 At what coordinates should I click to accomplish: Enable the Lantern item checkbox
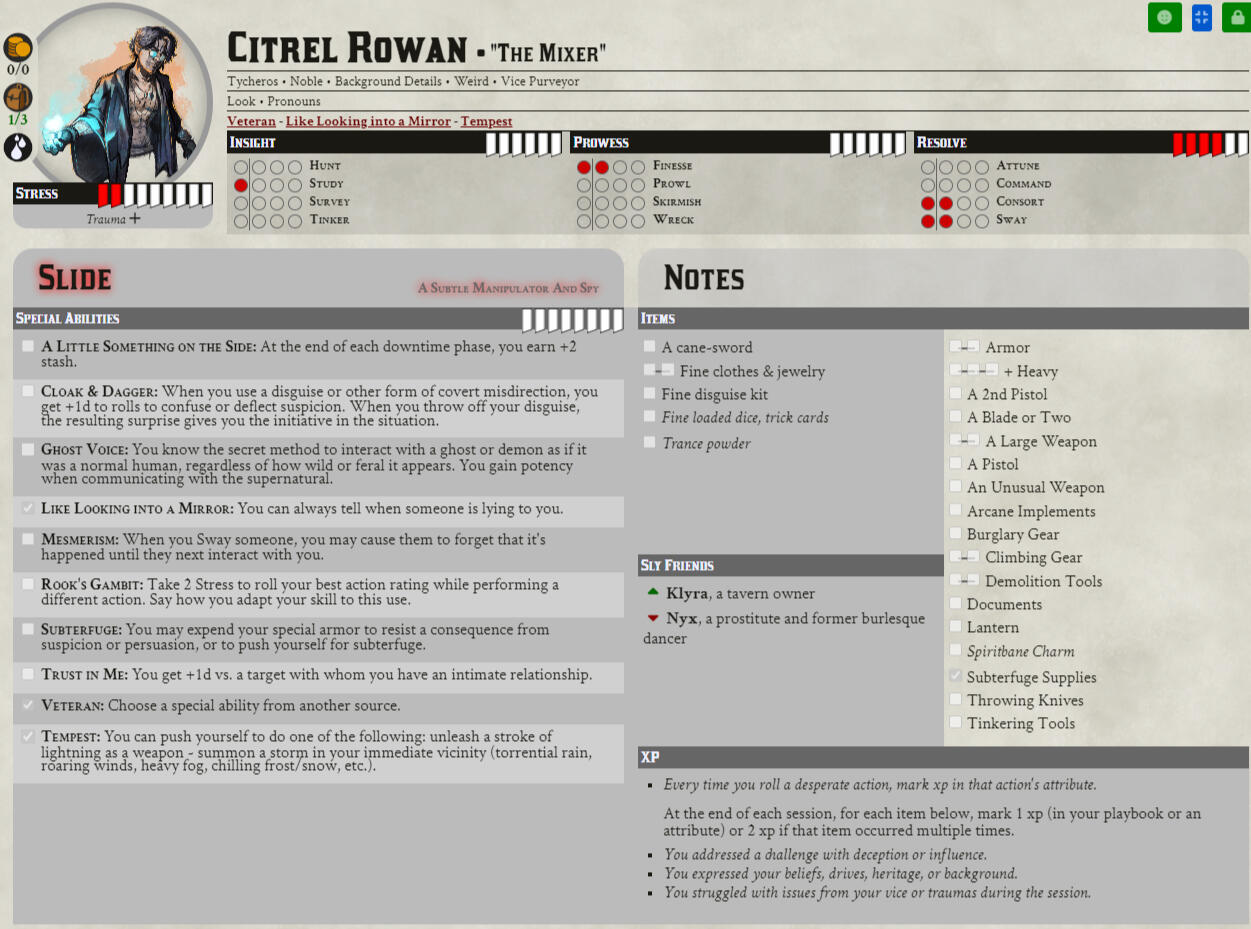tap(956, 627)
